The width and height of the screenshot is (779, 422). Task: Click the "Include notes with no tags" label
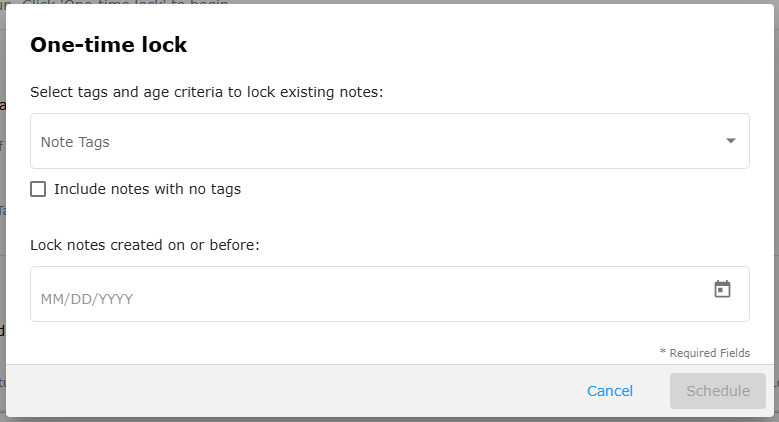click(148, 189)
